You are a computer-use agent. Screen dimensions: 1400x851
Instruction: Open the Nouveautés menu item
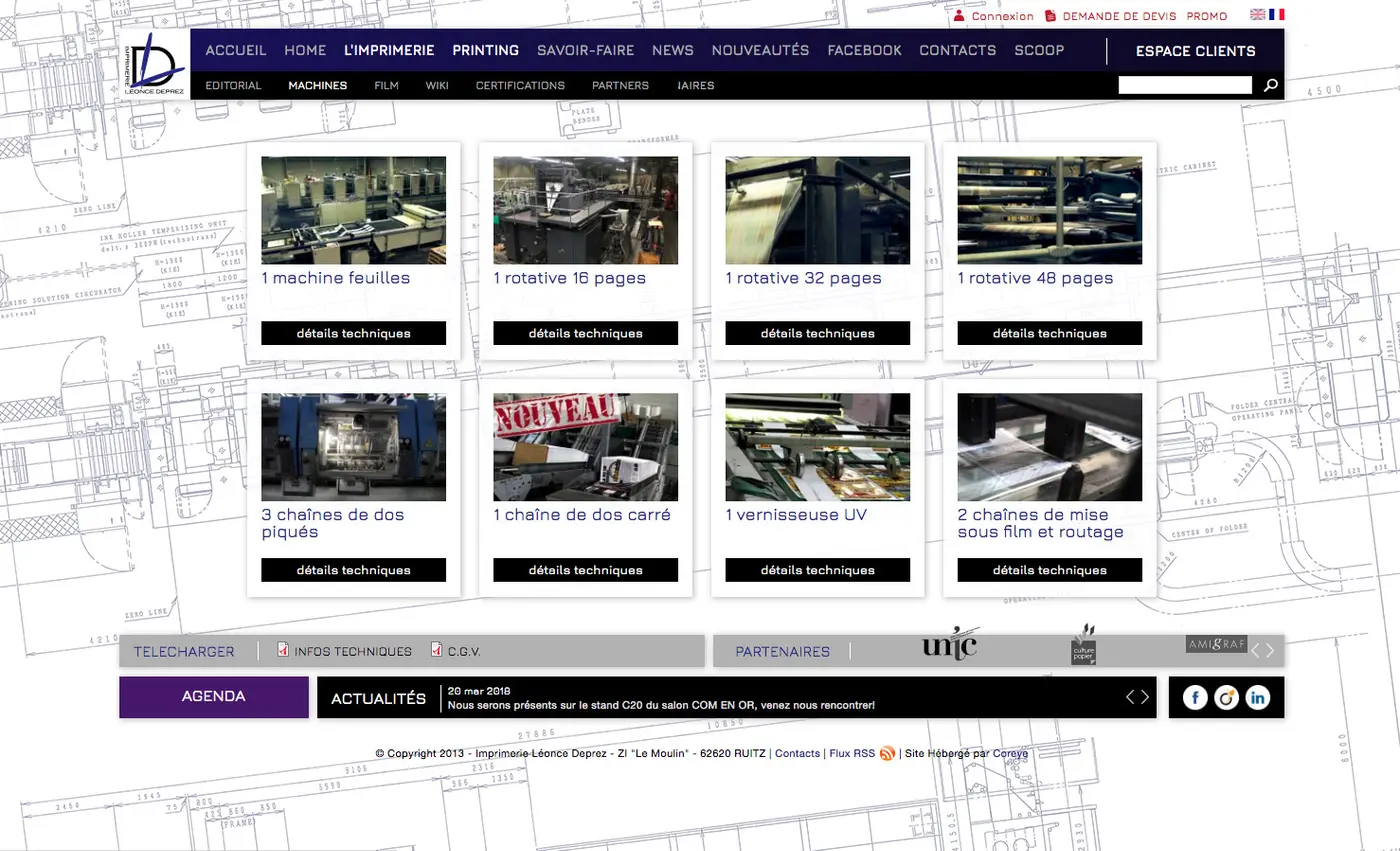click(x=760, y=50)
